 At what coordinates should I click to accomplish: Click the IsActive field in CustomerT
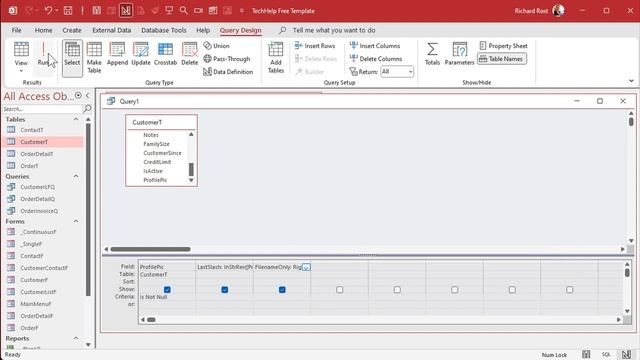point(153,171)
